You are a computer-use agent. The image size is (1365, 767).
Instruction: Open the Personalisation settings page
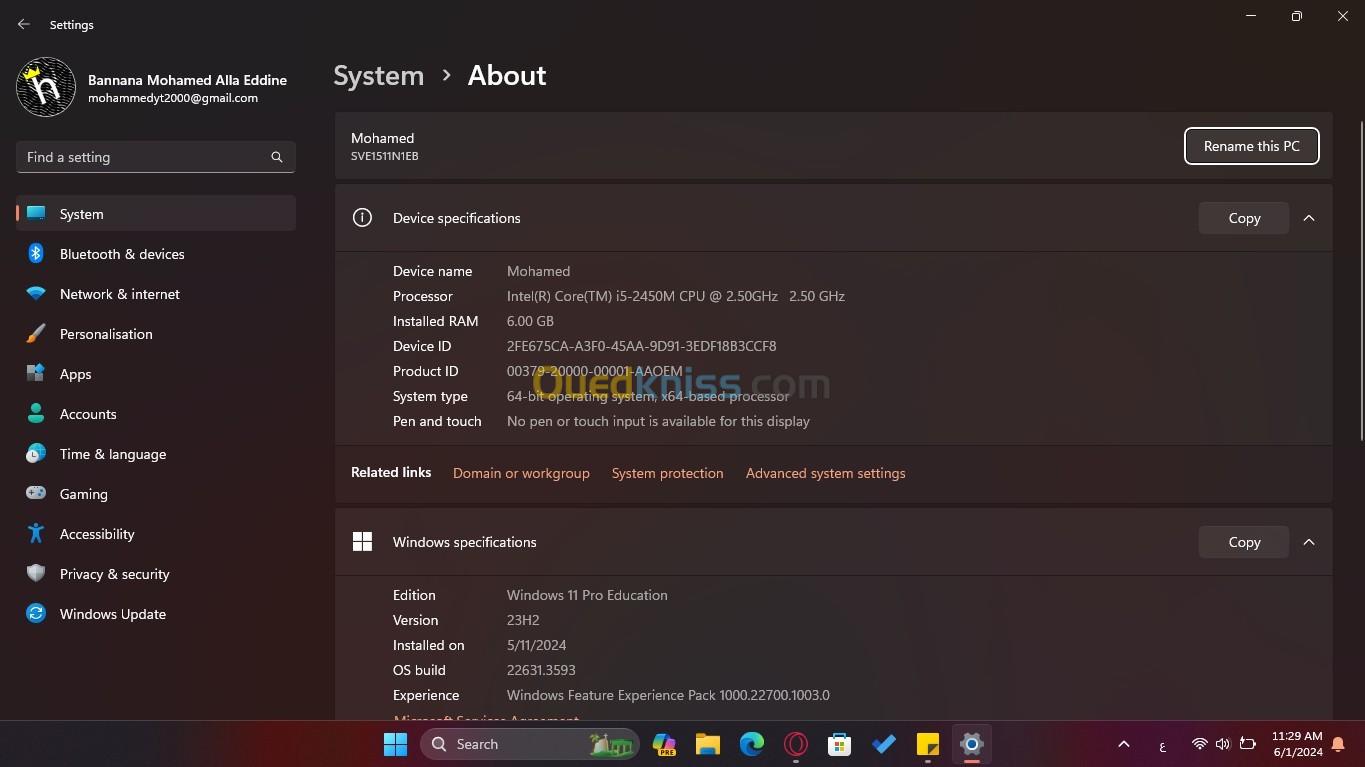tap(156, 334)
